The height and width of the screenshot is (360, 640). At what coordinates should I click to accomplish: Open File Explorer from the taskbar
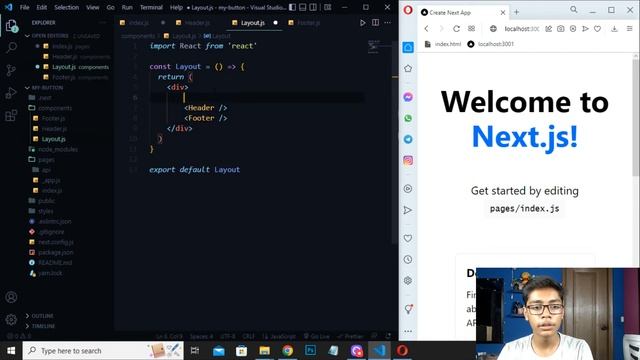click(x=264, y=351)
